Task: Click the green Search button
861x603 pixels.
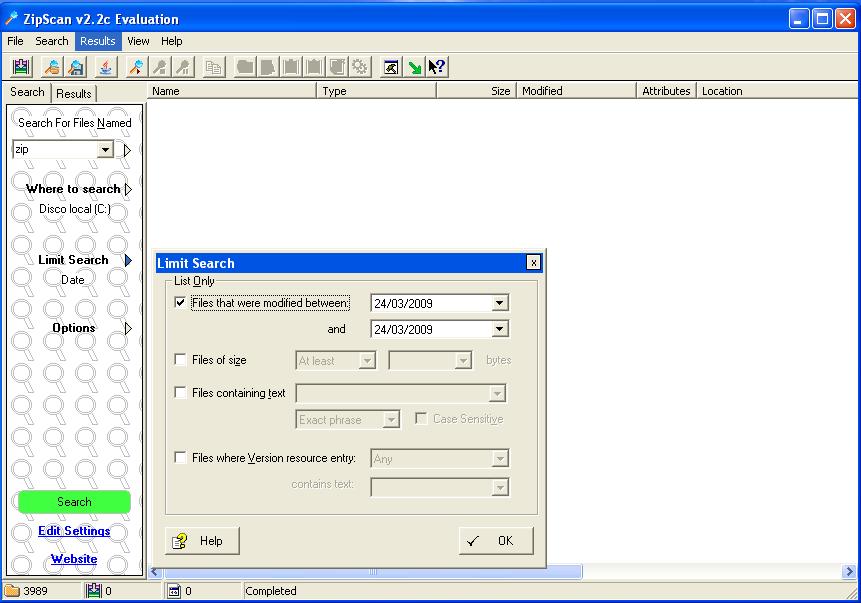Action: pos(74,502)
